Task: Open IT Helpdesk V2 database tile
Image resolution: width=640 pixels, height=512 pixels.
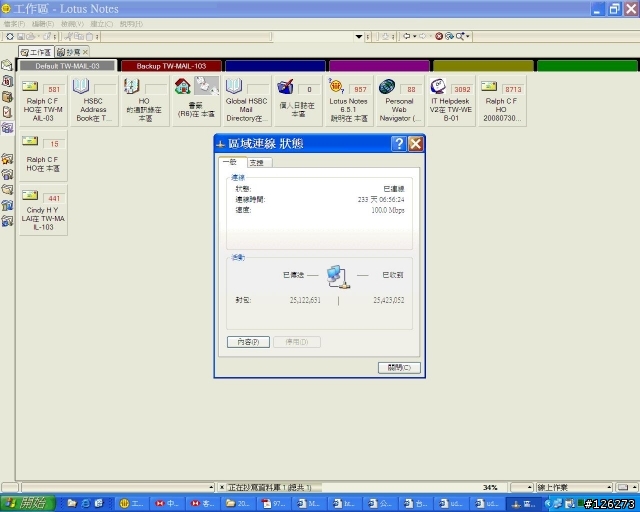Action: pos(451,101)
